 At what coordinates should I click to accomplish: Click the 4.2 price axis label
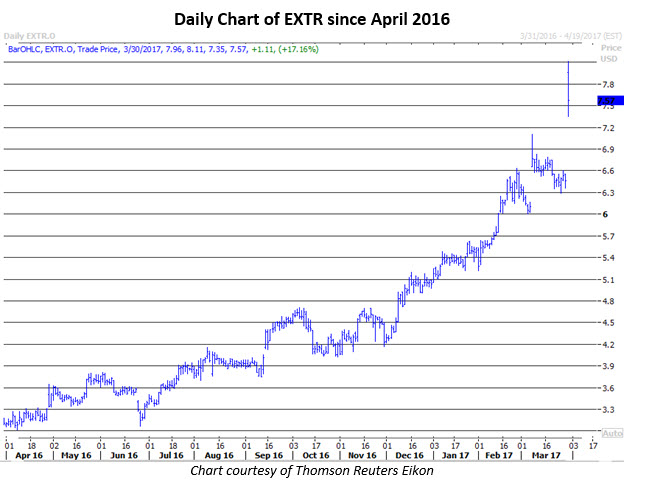coord(608,345)
